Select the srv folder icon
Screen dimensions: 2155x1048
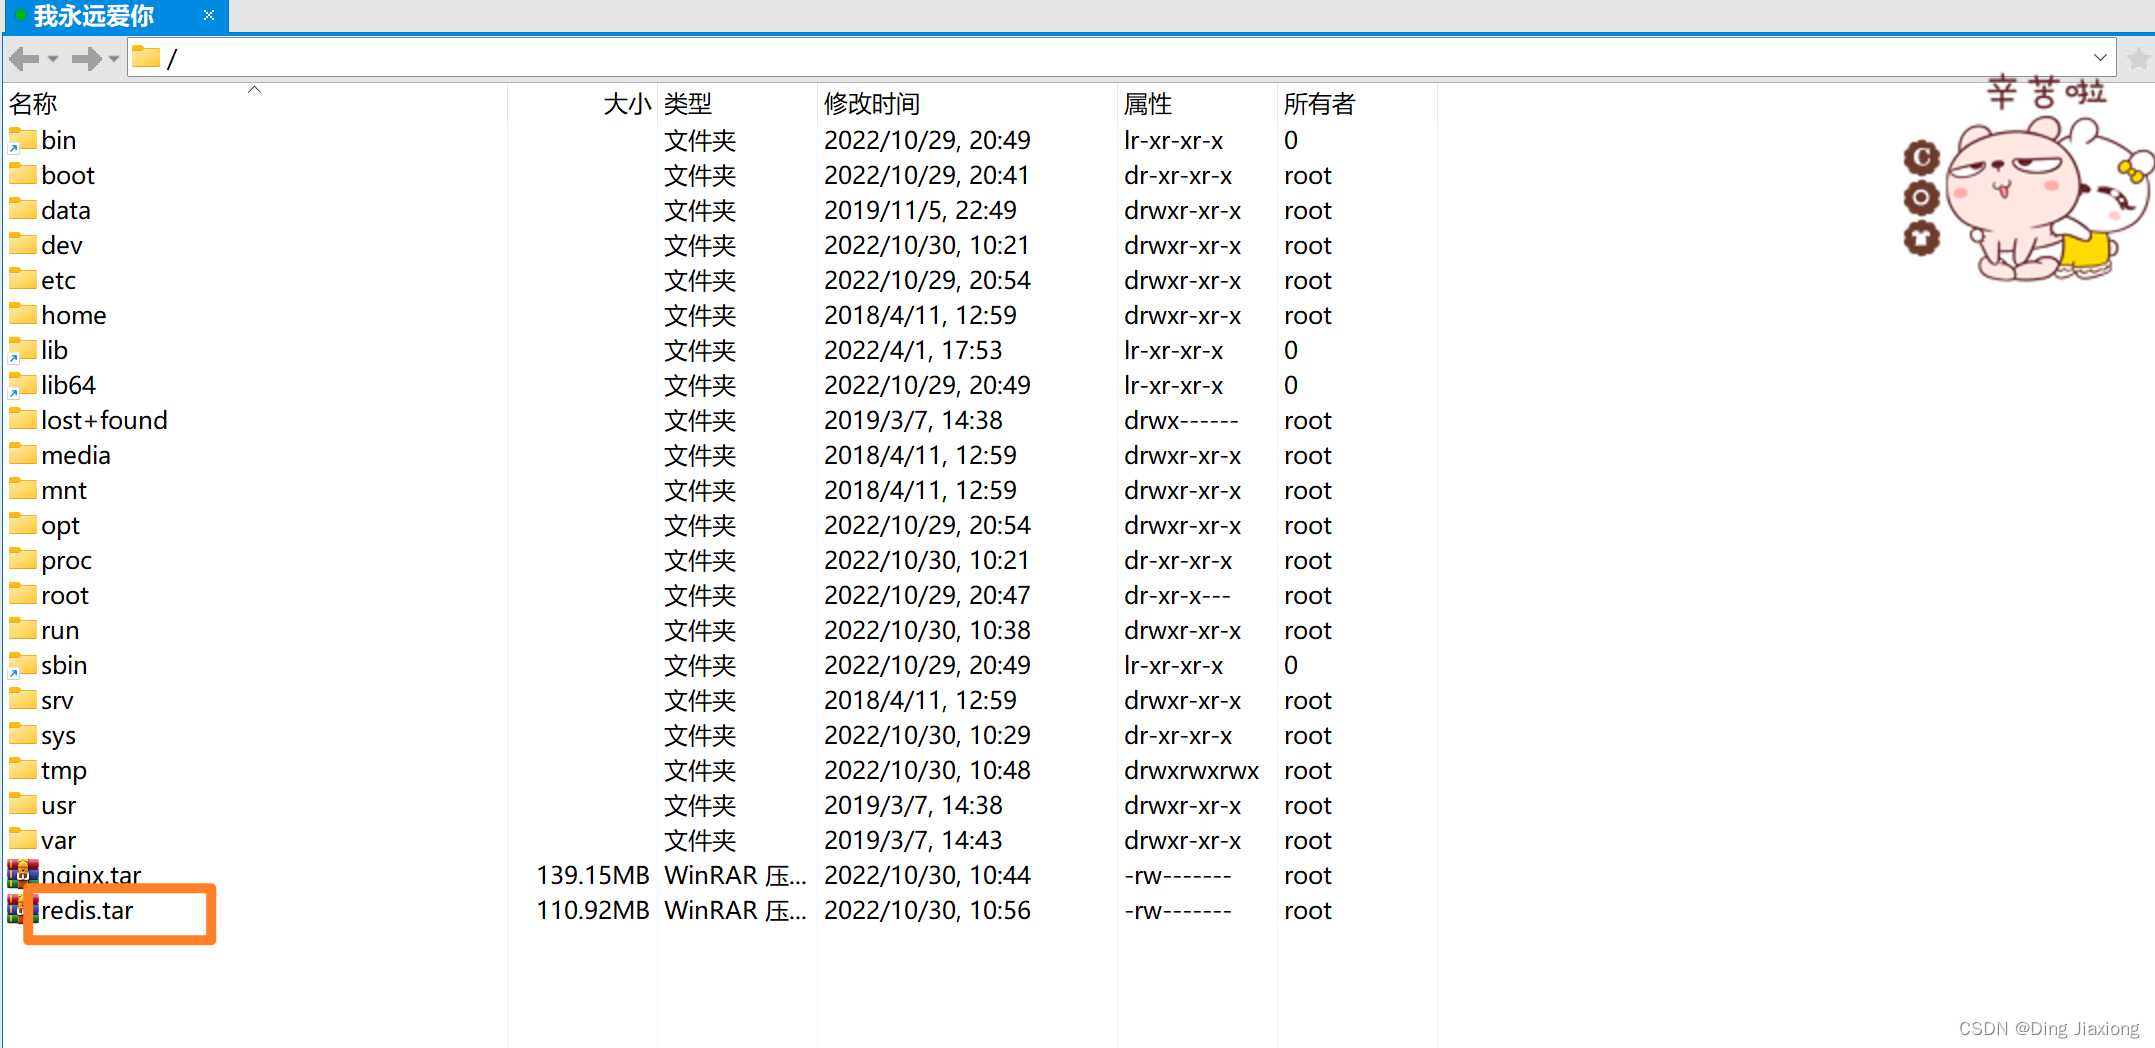(22, 700)
